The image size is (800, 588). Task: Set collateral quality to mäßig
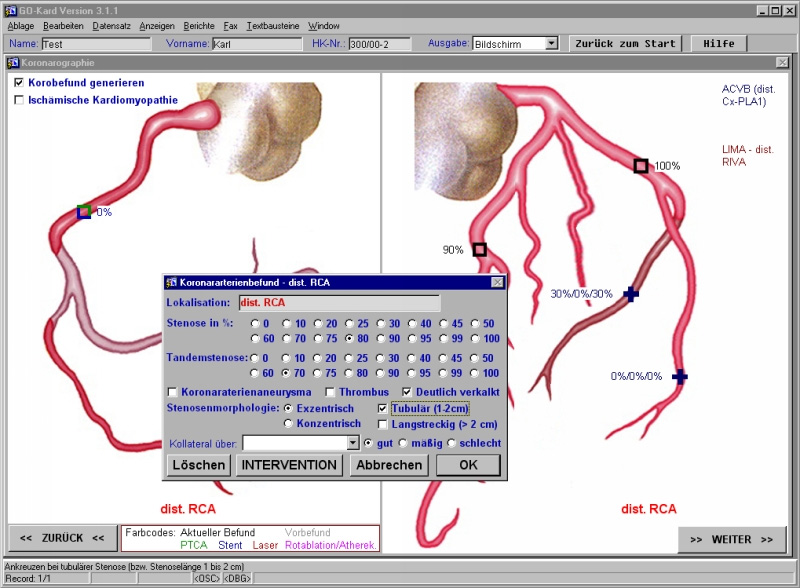(x=403, y=443)
